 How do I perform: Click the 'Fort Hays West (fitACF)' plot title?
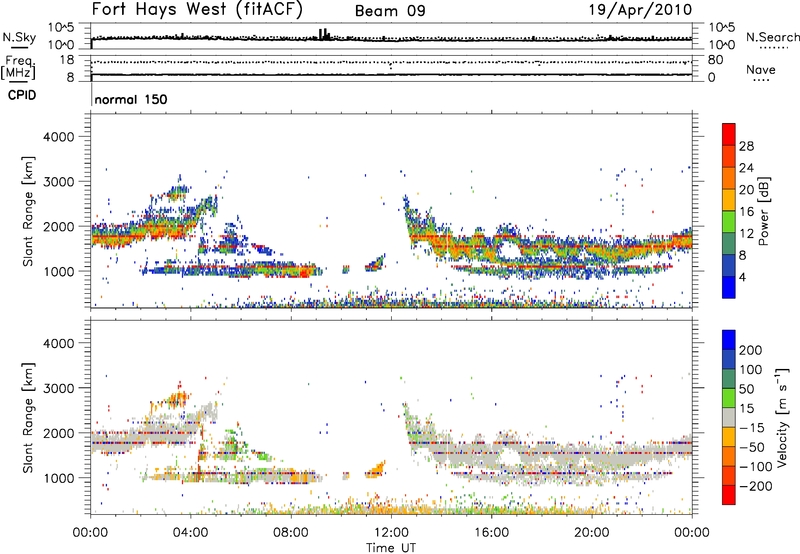pyautogui.click(x=197, y=10)
